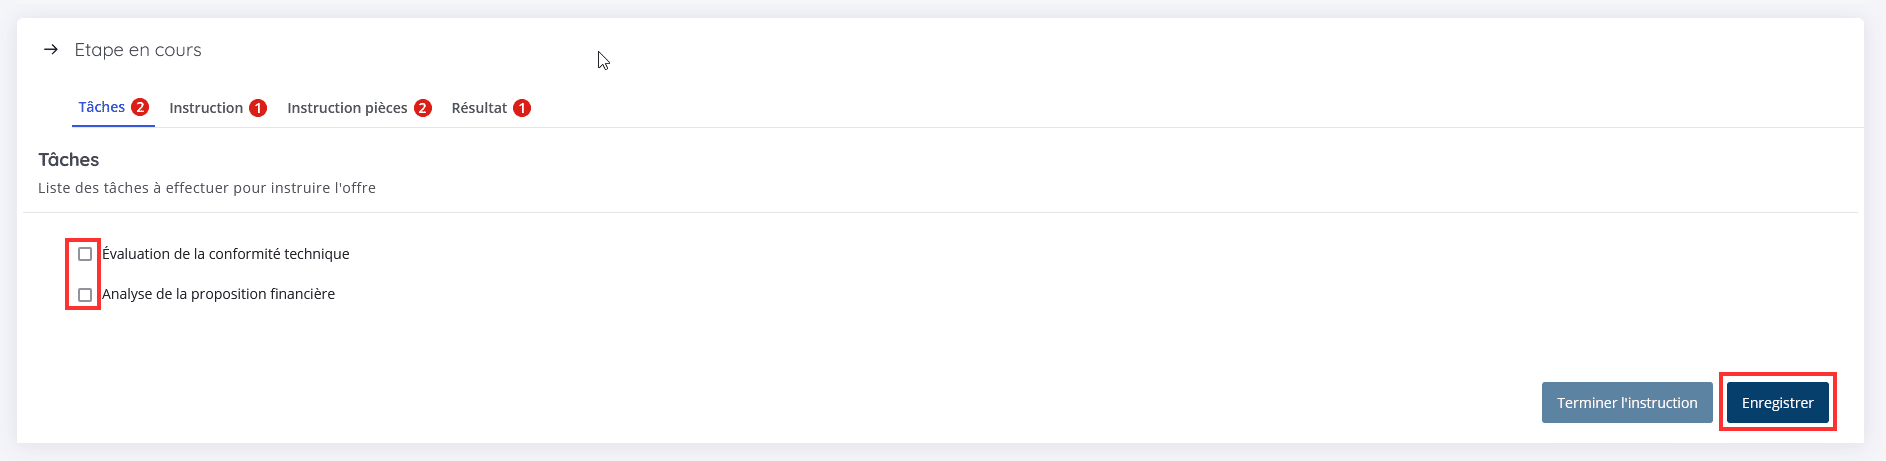
Task: Click the Liste des tâches description text
Action: tap(207, 188)
